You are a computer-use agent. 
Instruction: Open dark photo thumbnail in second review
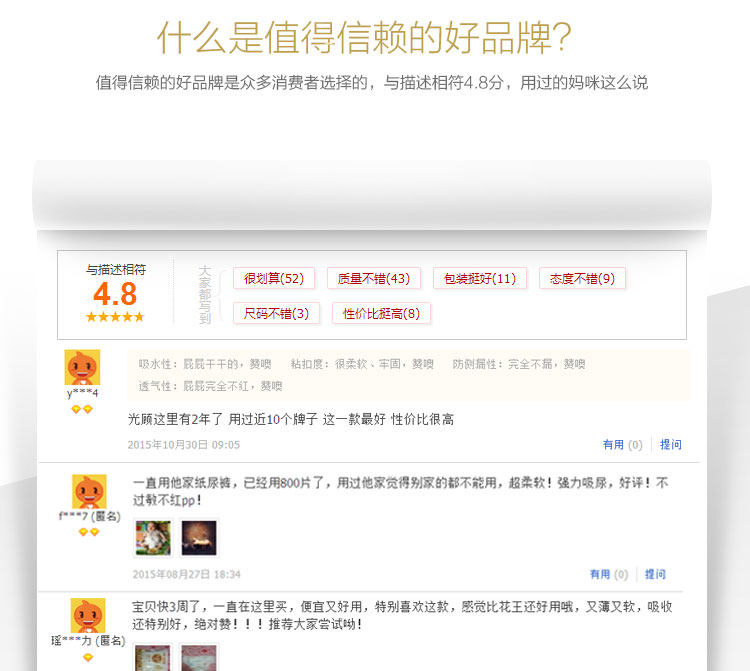[x=199, y=538]
